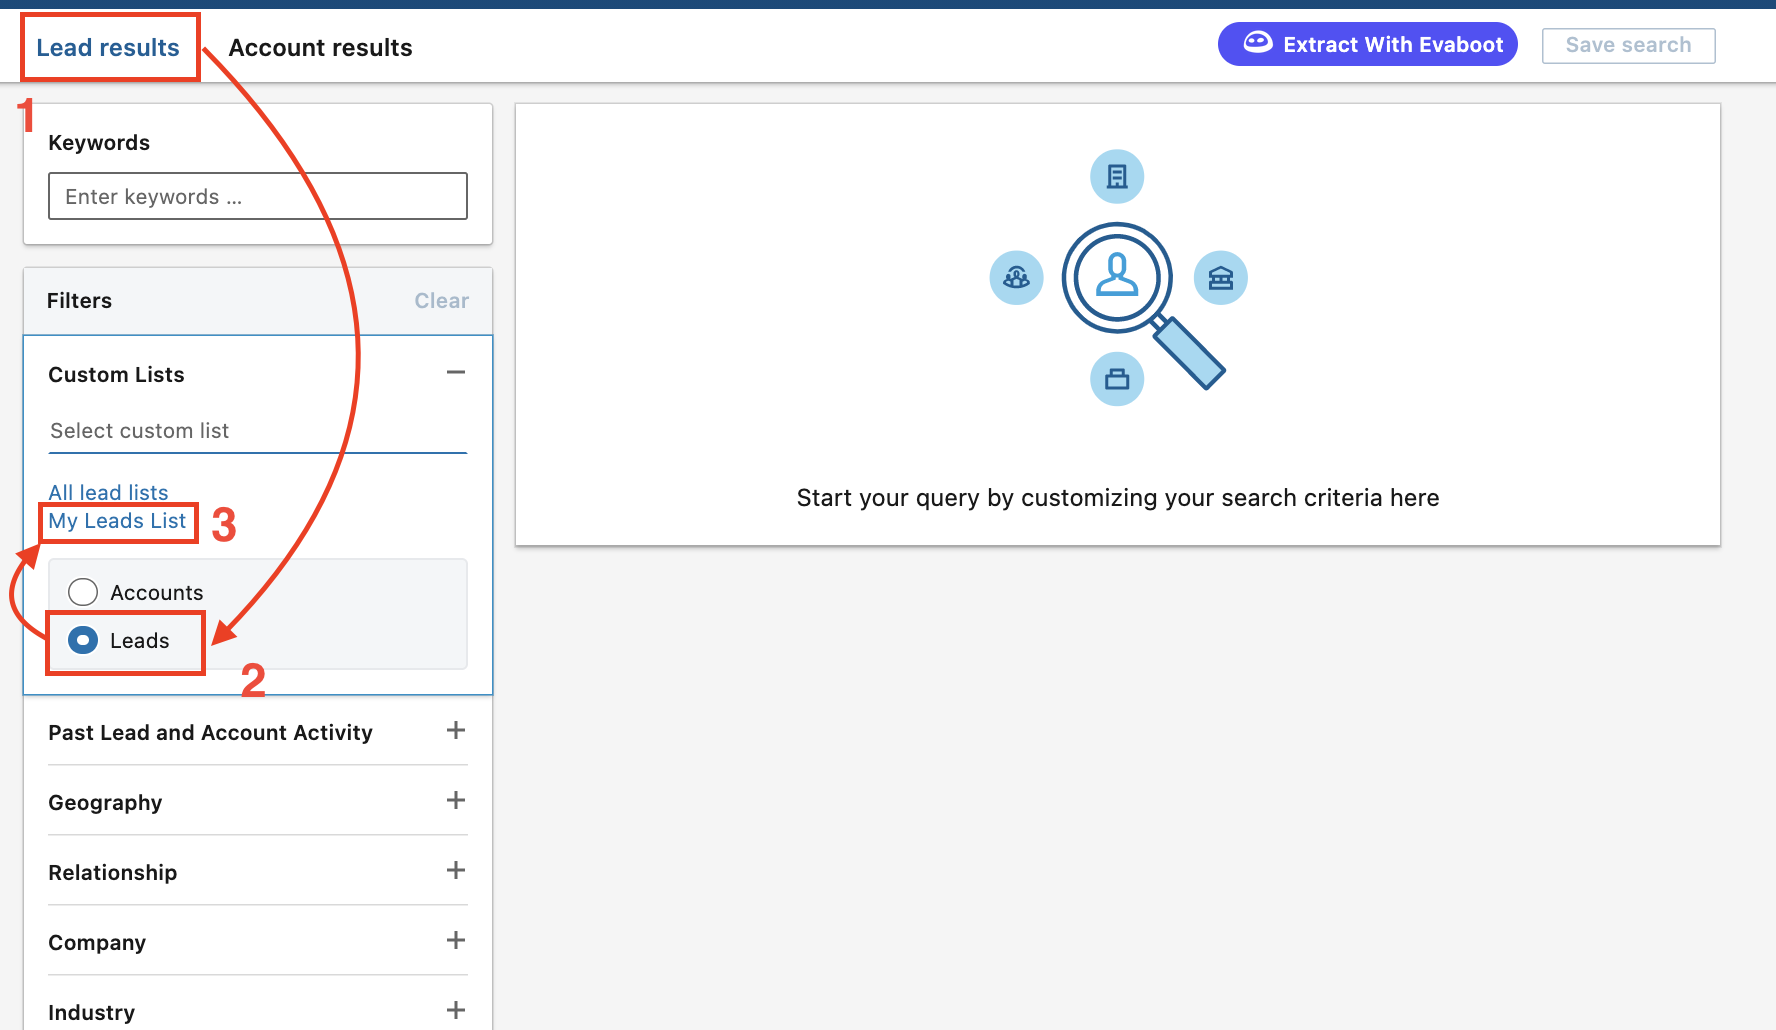Screen dimensions: 1776x1030
Task: Click Extract With Evaboot button
Action: (1367, 44)
